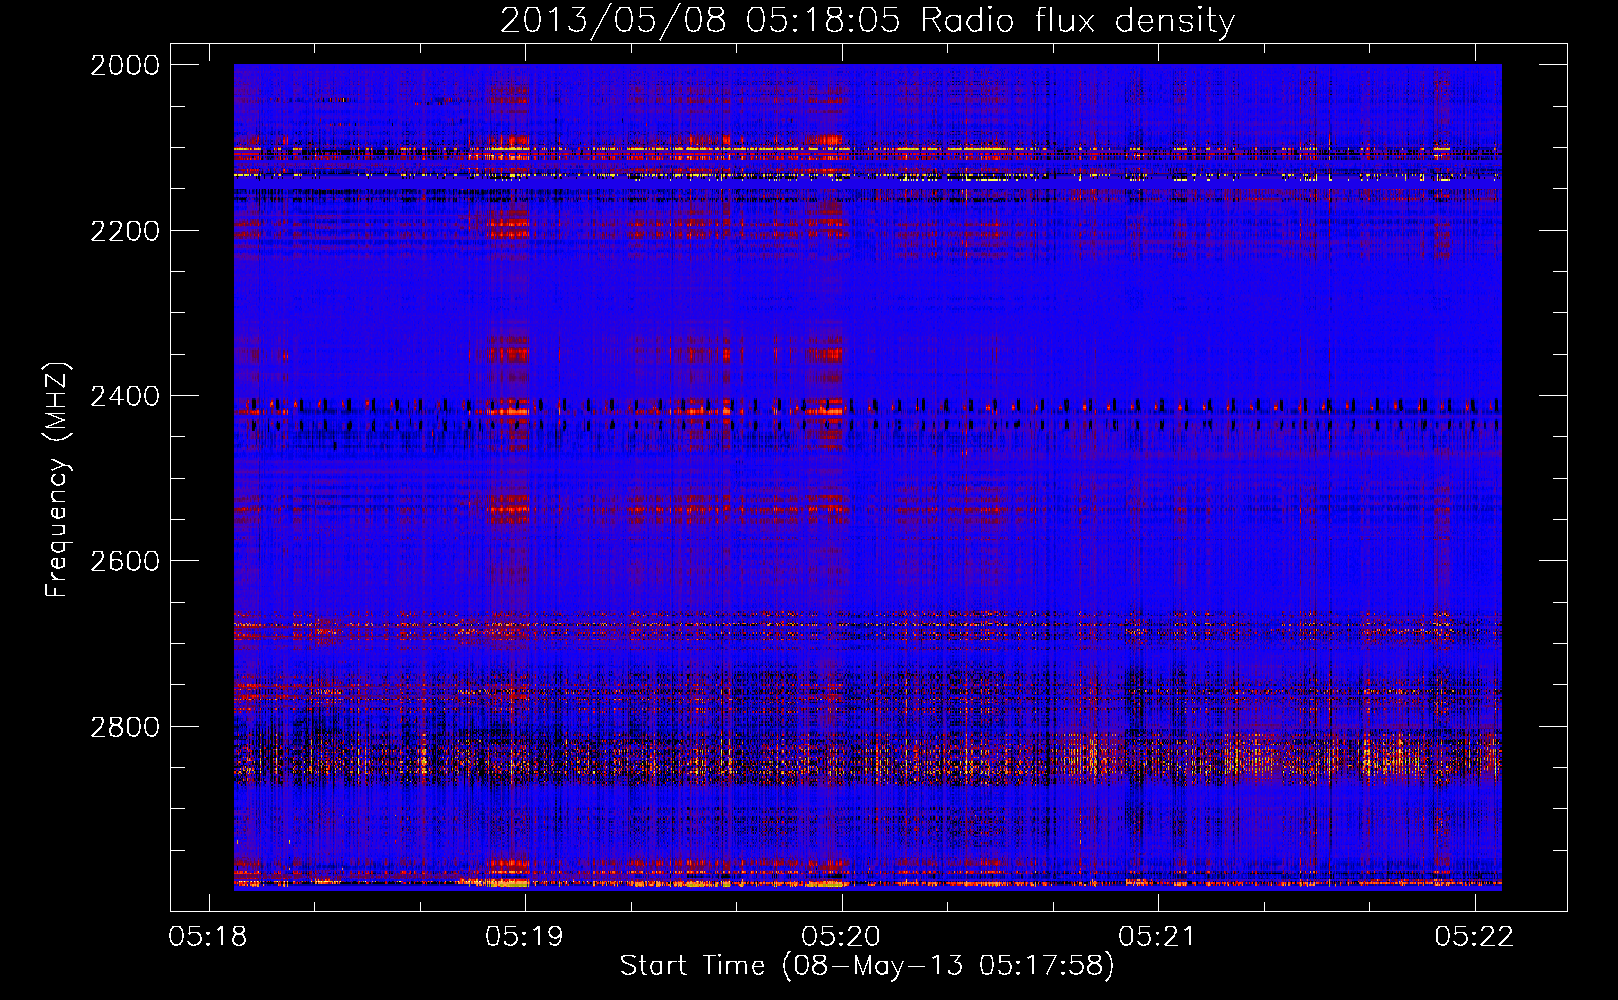This screenshot has height=1000, width=1618.
Task: Click the 05:18 time tick label
Action: [208, 936]
